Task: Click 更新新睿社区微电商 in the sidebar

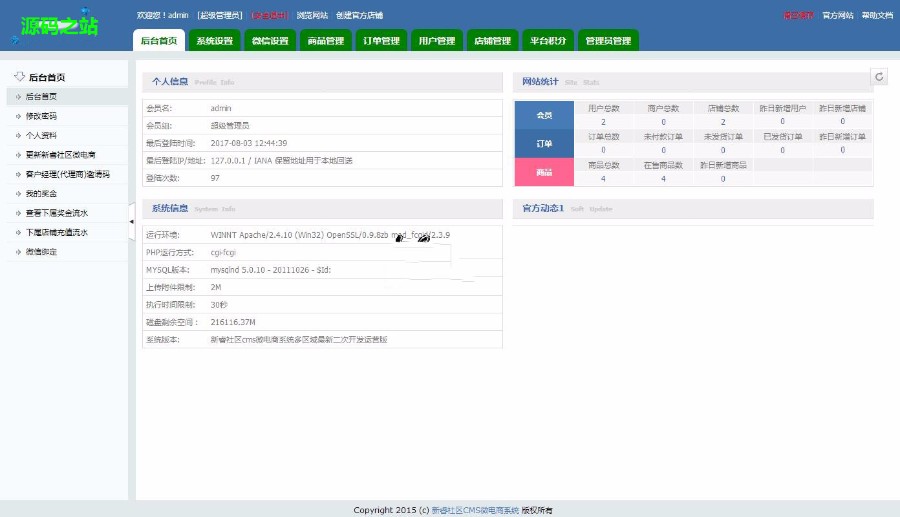Action: [x=61, y=155]
